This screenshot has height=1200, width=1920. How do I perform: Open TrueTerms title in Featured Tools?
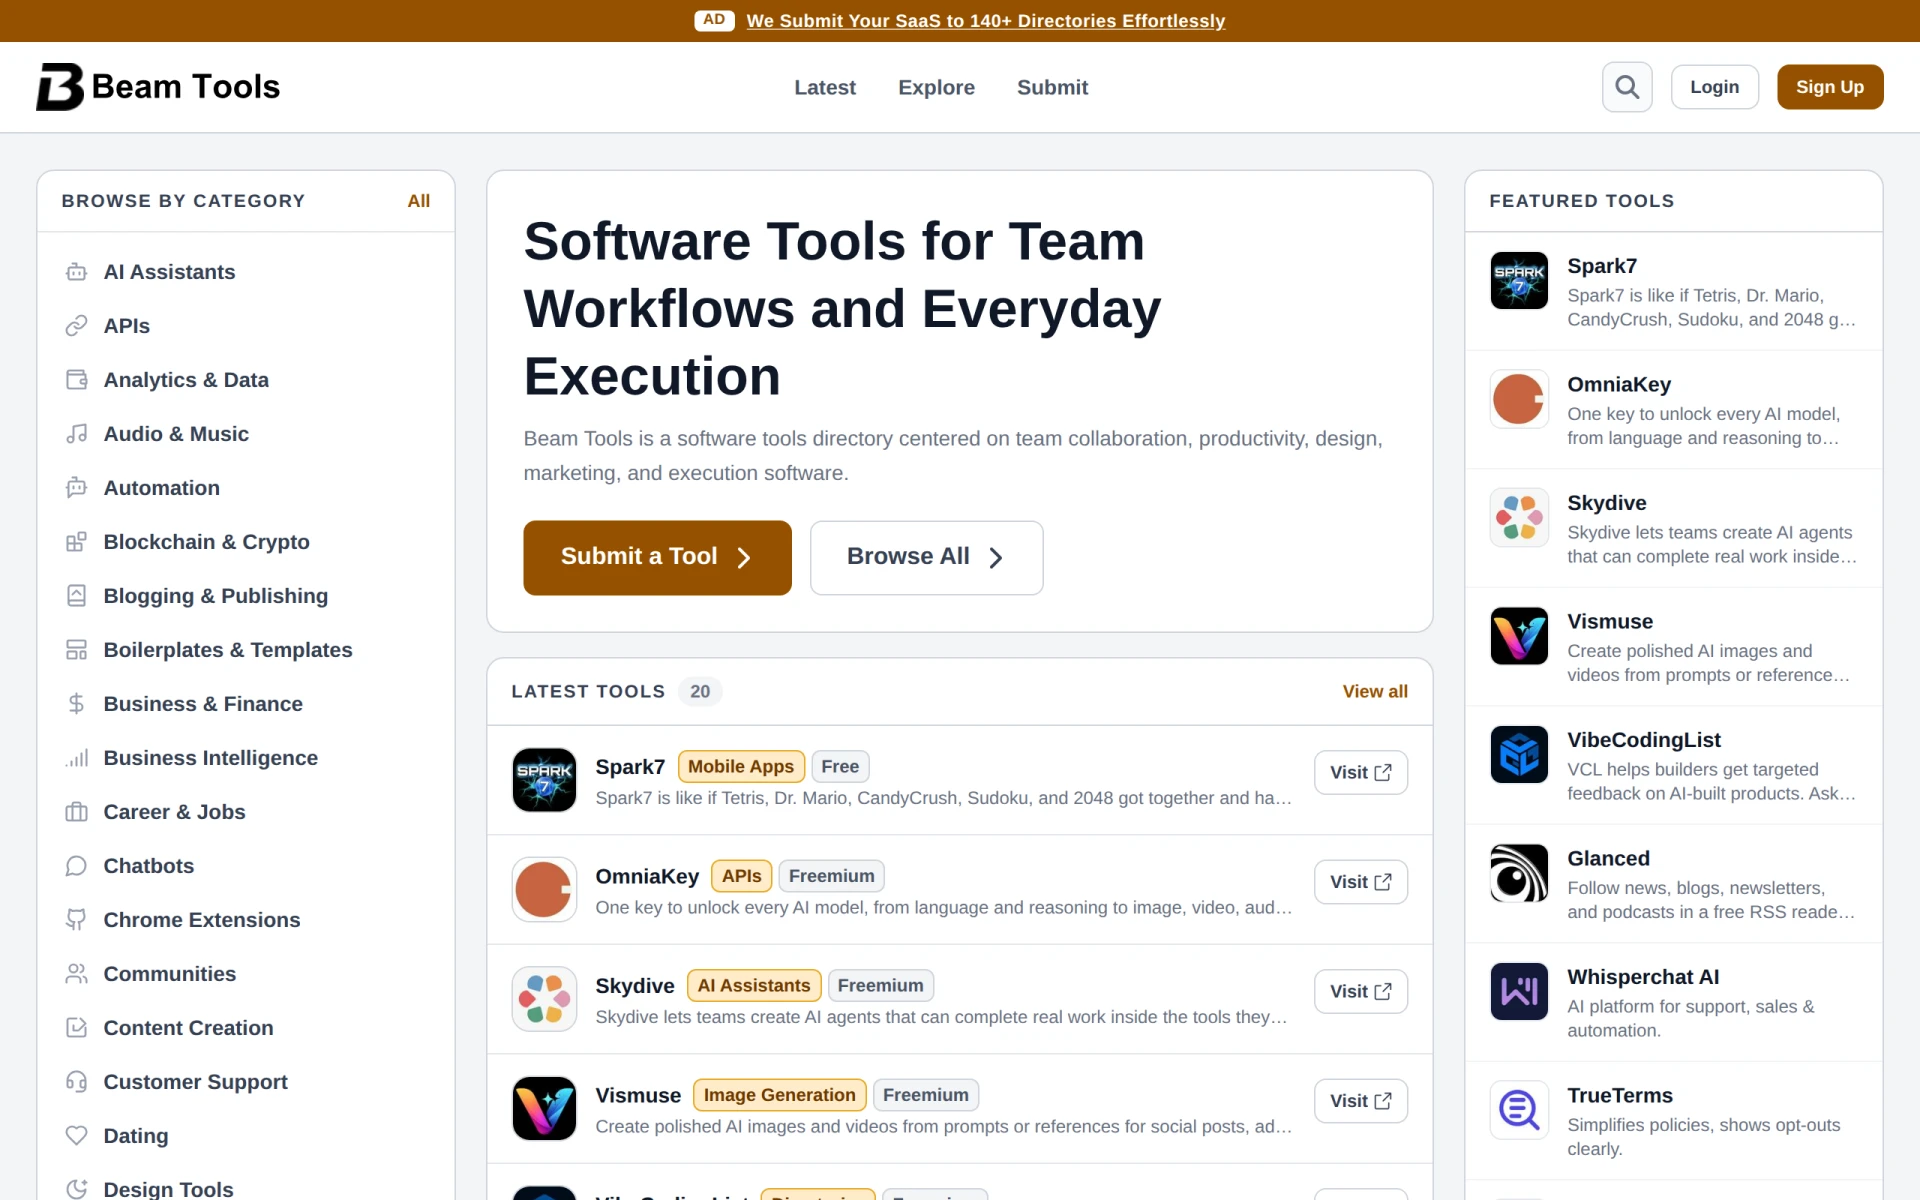tap(1620, 1096)
